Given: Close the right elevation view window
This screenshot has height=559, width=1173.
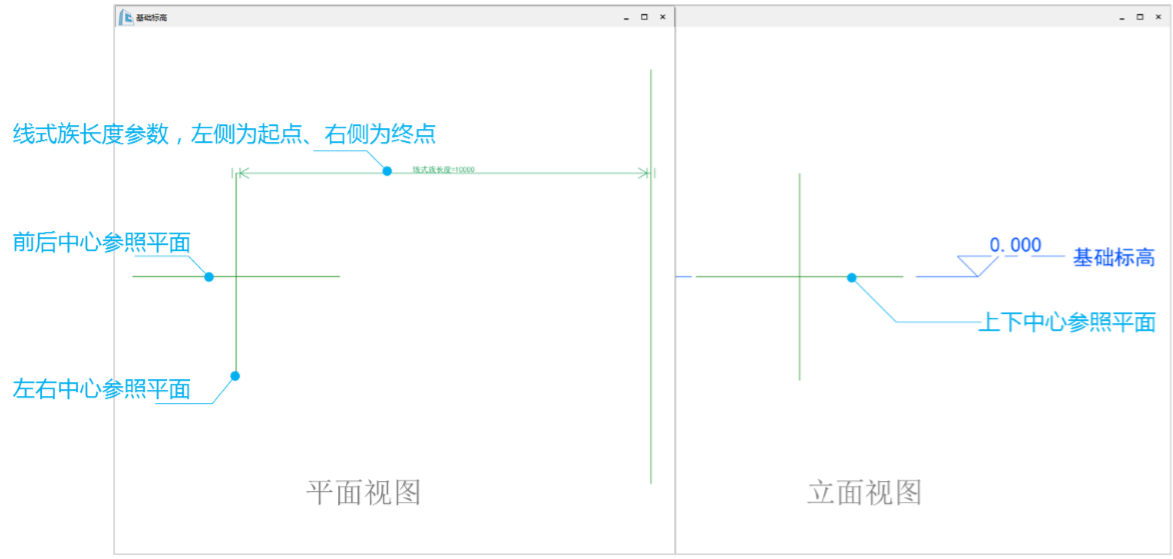Looking at the screenshot, I should [1158, 16].
